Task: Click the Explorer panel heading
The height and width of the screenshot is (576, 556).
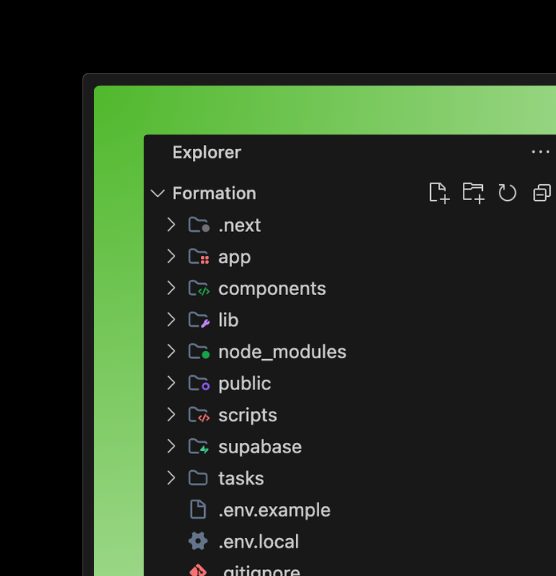Action: pyautogui.click(x=207, y=152)
